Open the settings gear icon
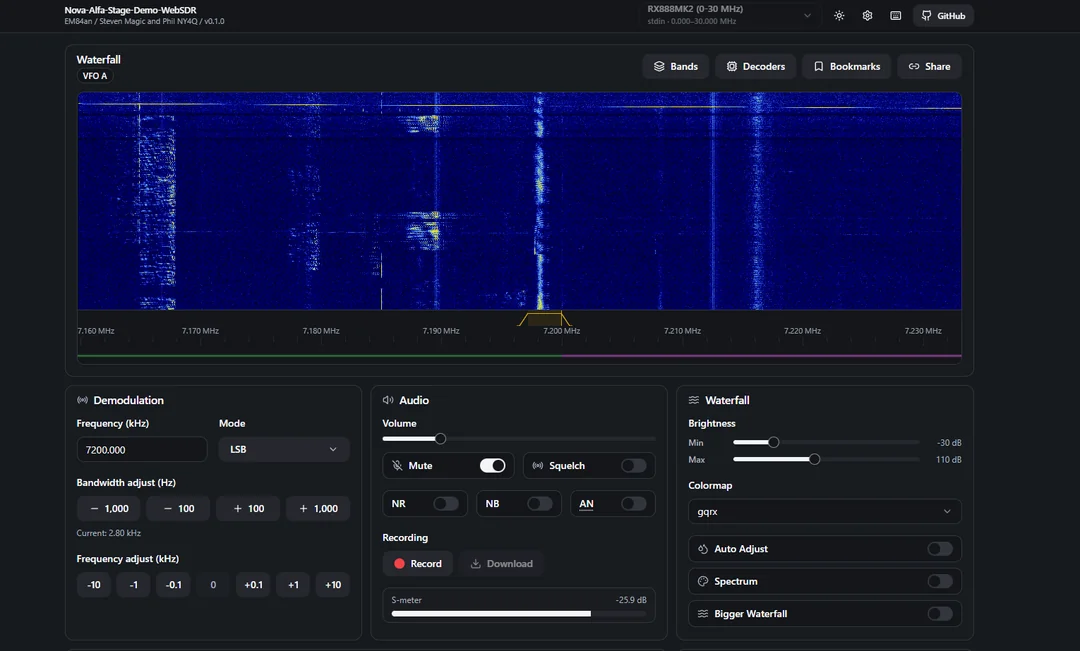 [x=867, y=15]
